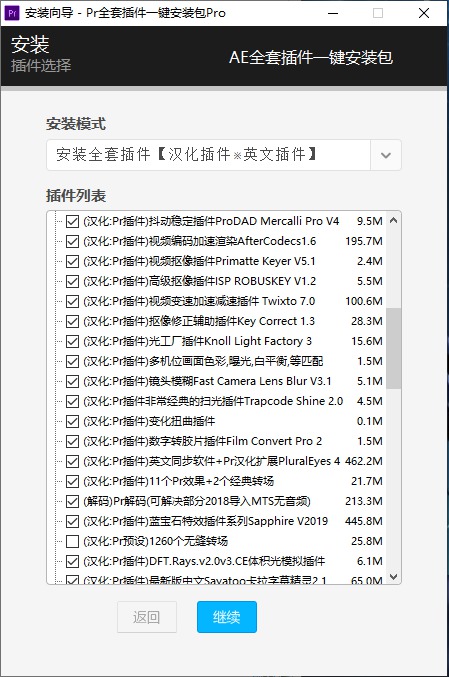The height and width of the screenshot is (677, 449).
Task: Uncheck AfterCodecs1.6 plugin checkbox
Action: point(72,241)
